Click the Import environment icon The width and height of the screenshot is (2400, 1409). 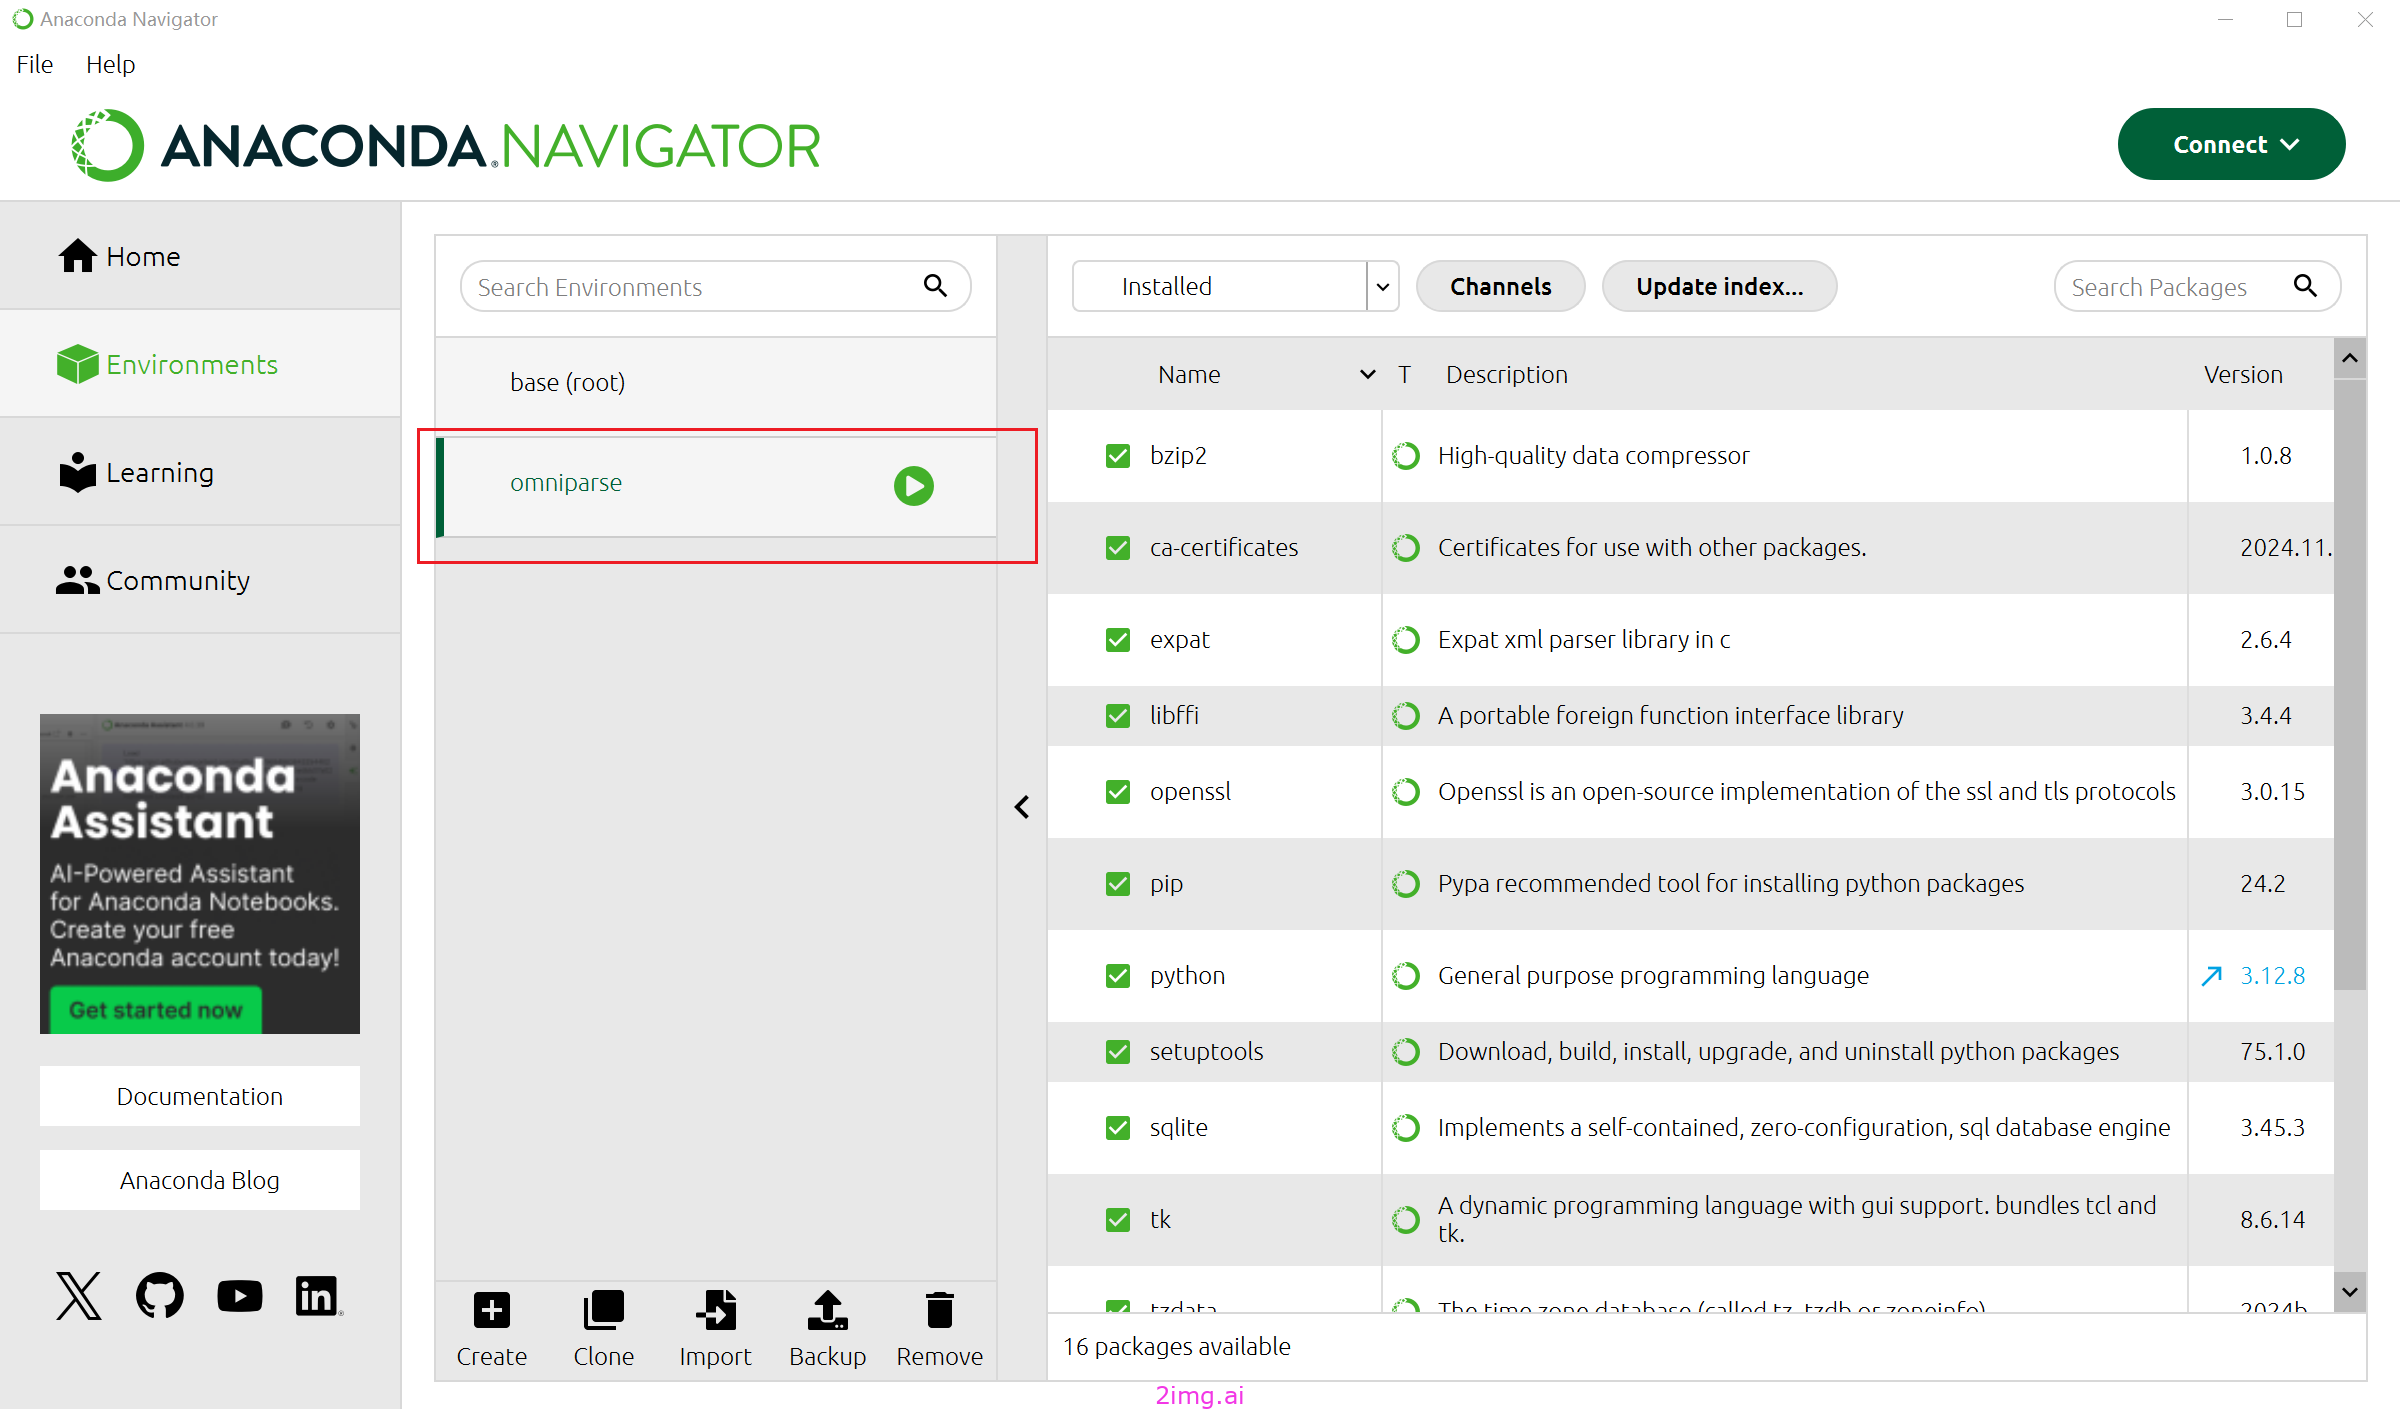tap(716, 1309)
